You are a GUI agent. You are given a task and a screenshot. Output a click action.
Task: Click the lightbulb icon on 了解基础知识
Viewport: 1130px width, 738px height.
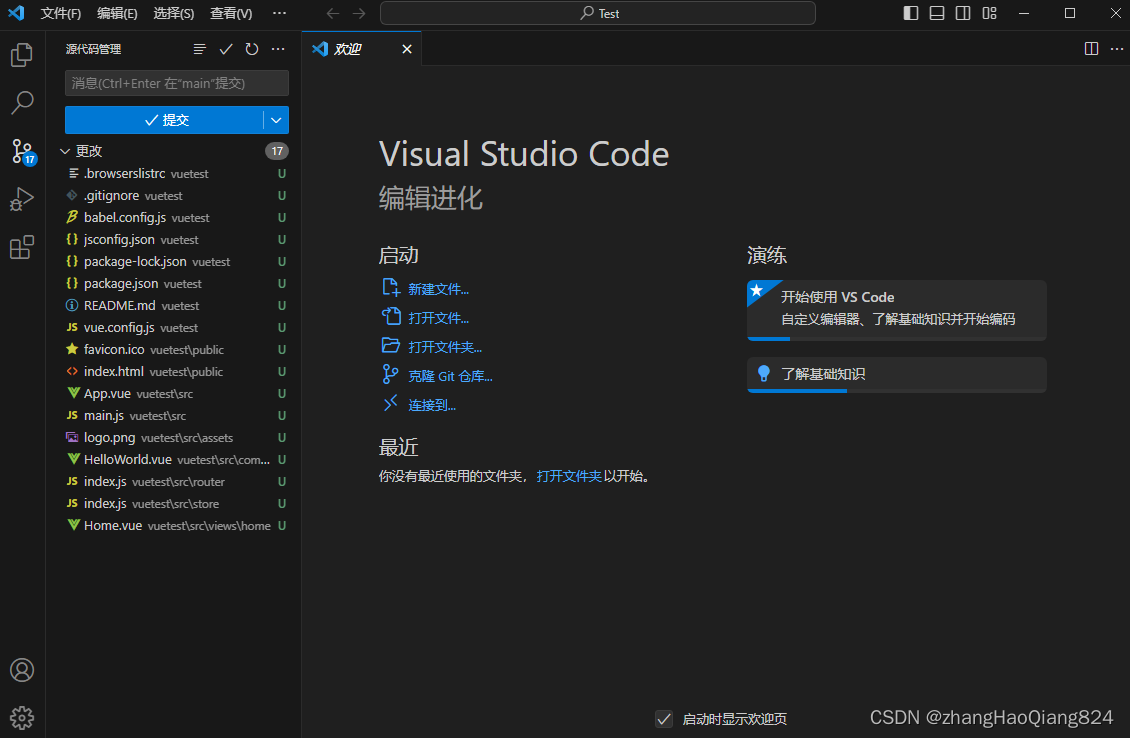point(764,373)
